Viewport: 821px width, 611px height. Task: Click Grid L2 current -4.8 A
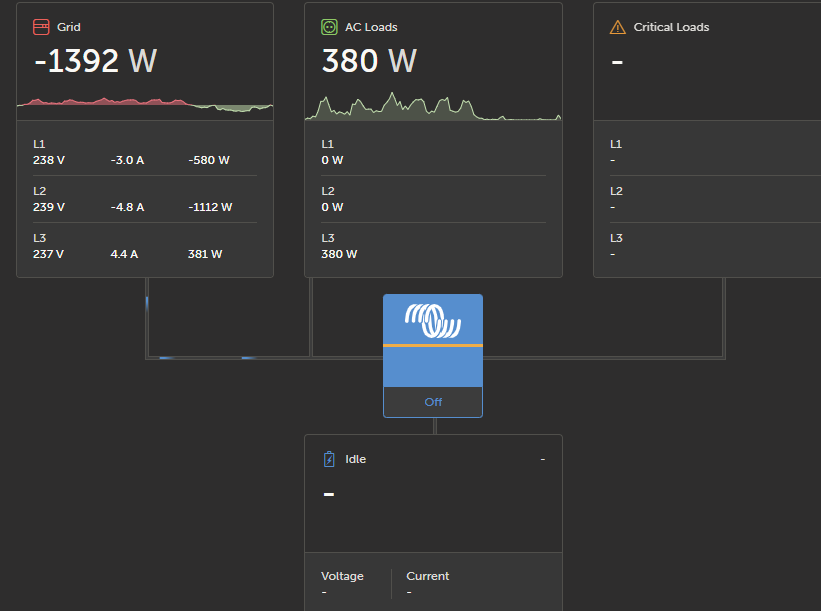click(x=127, y=207)
